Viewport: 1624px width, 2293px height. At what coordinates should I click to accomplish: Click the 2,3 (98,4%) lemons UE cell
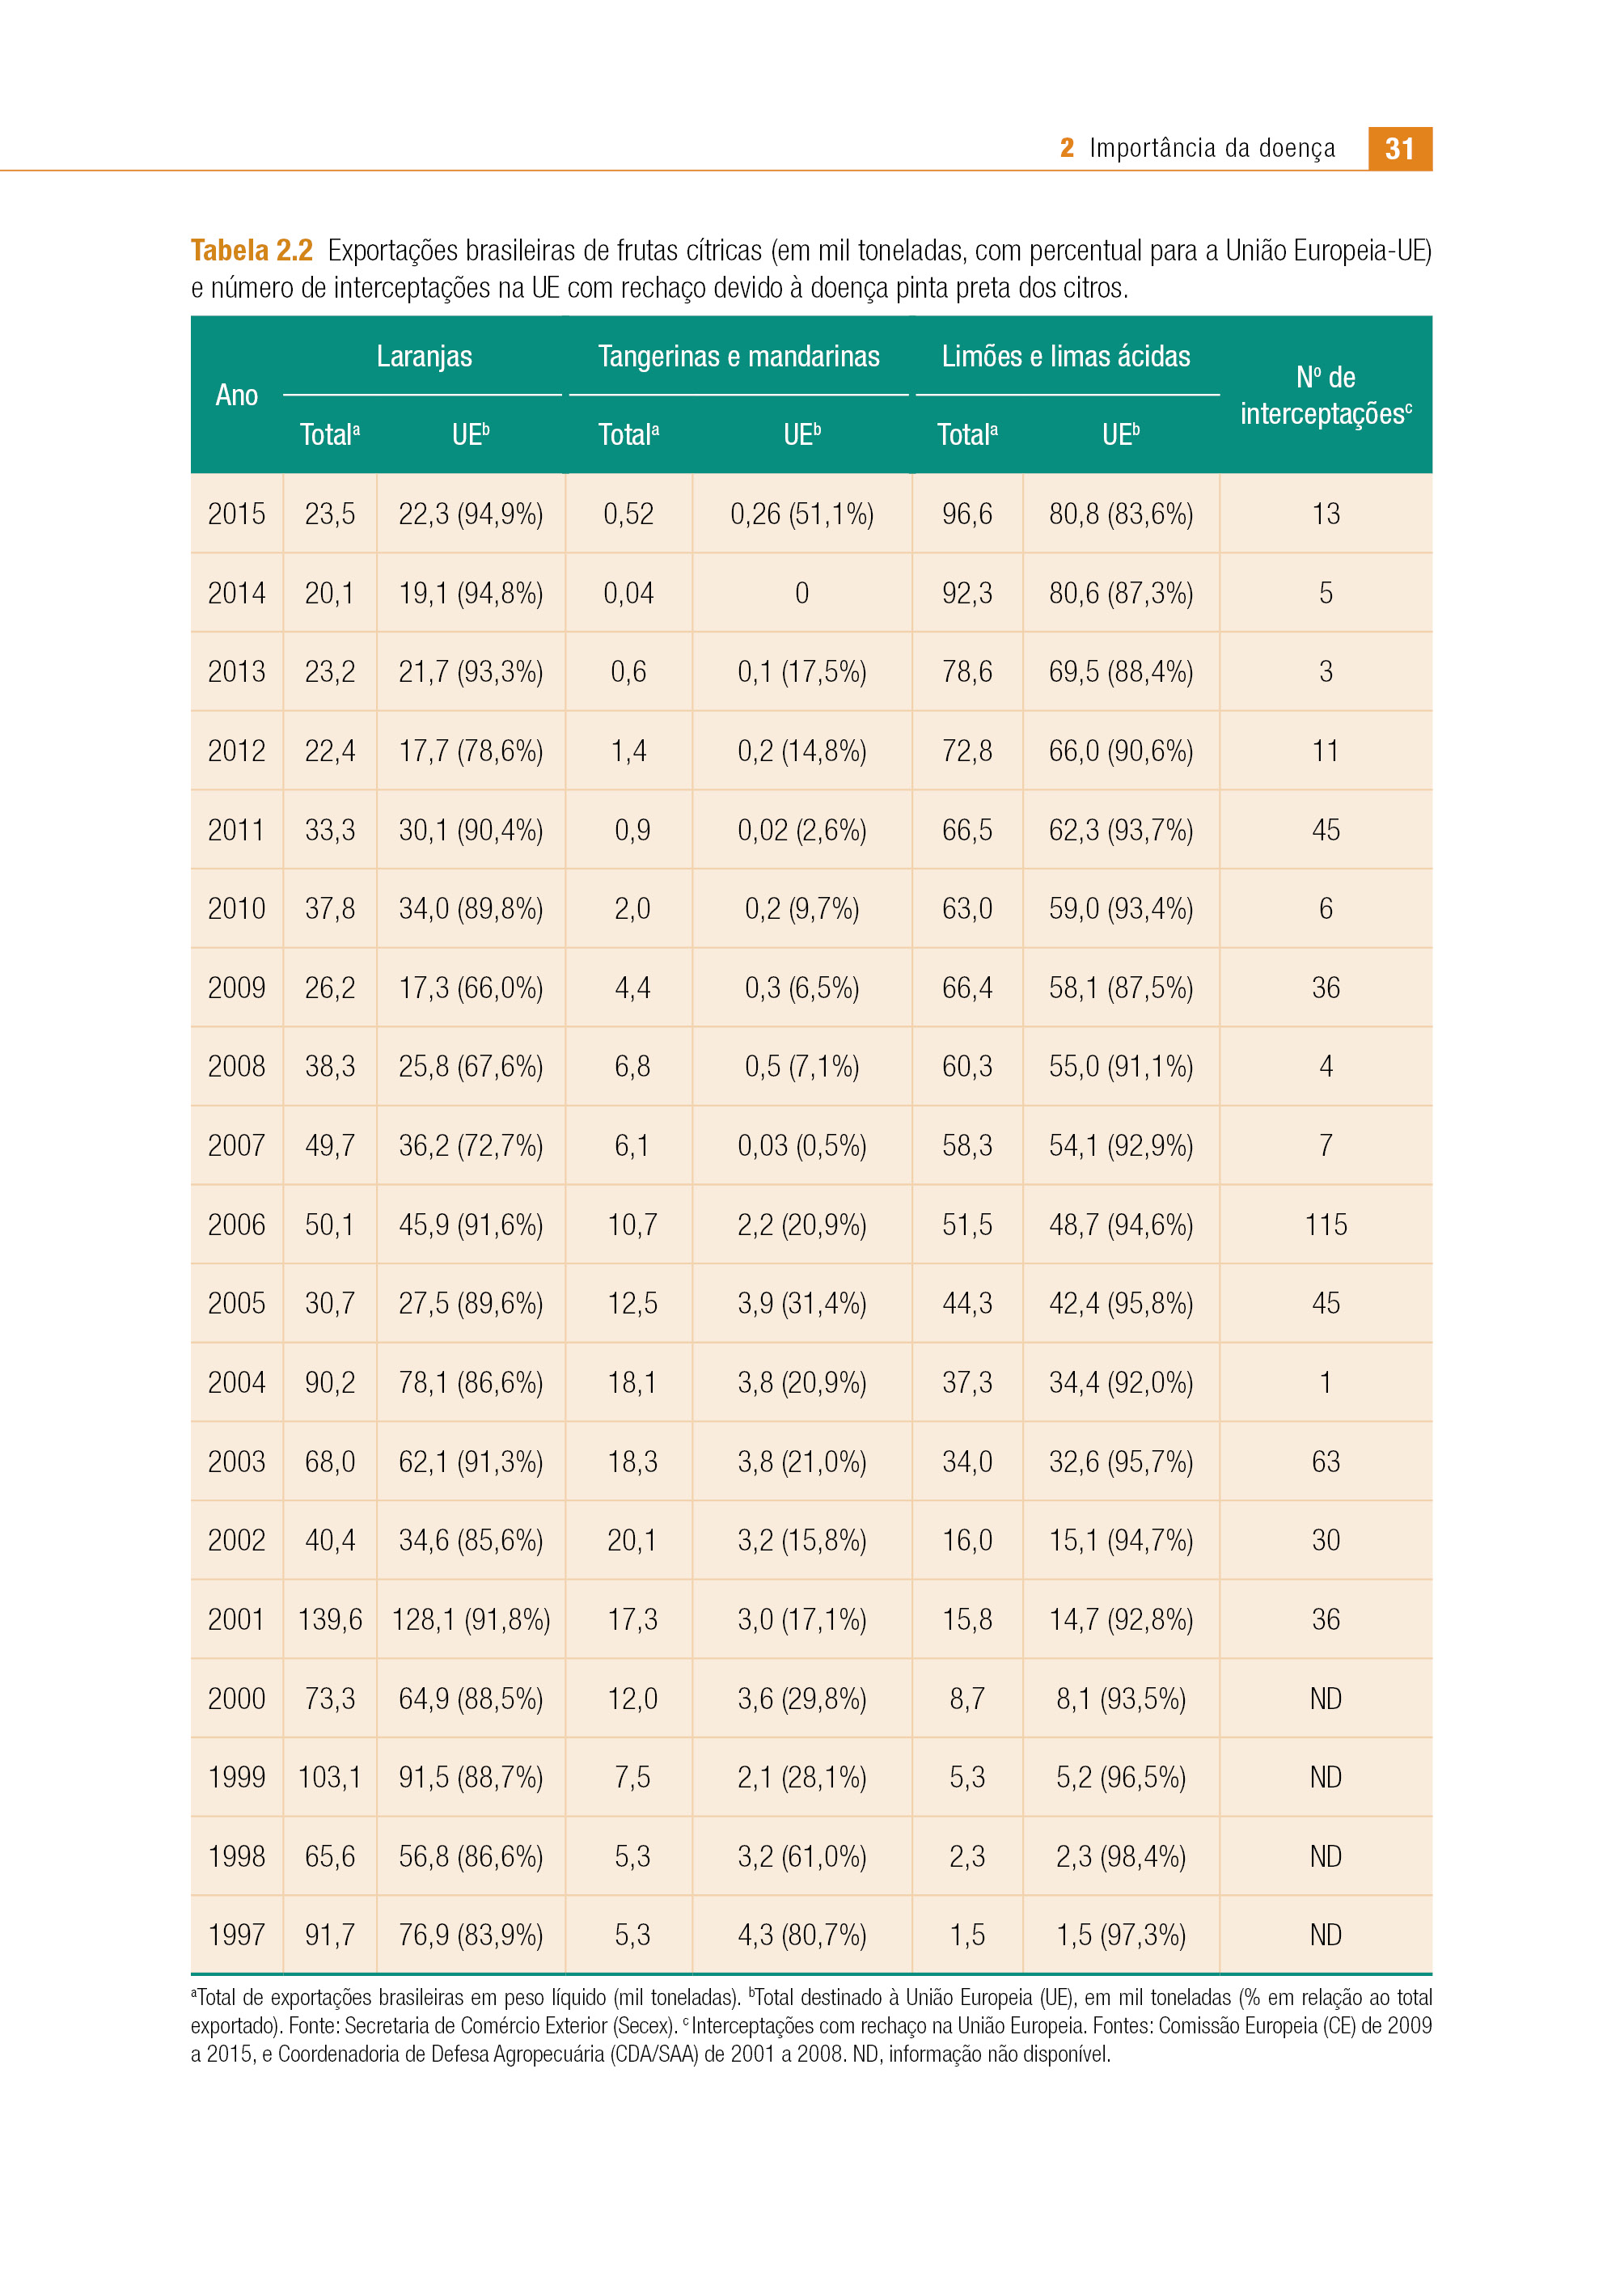click(1121, 1856)
